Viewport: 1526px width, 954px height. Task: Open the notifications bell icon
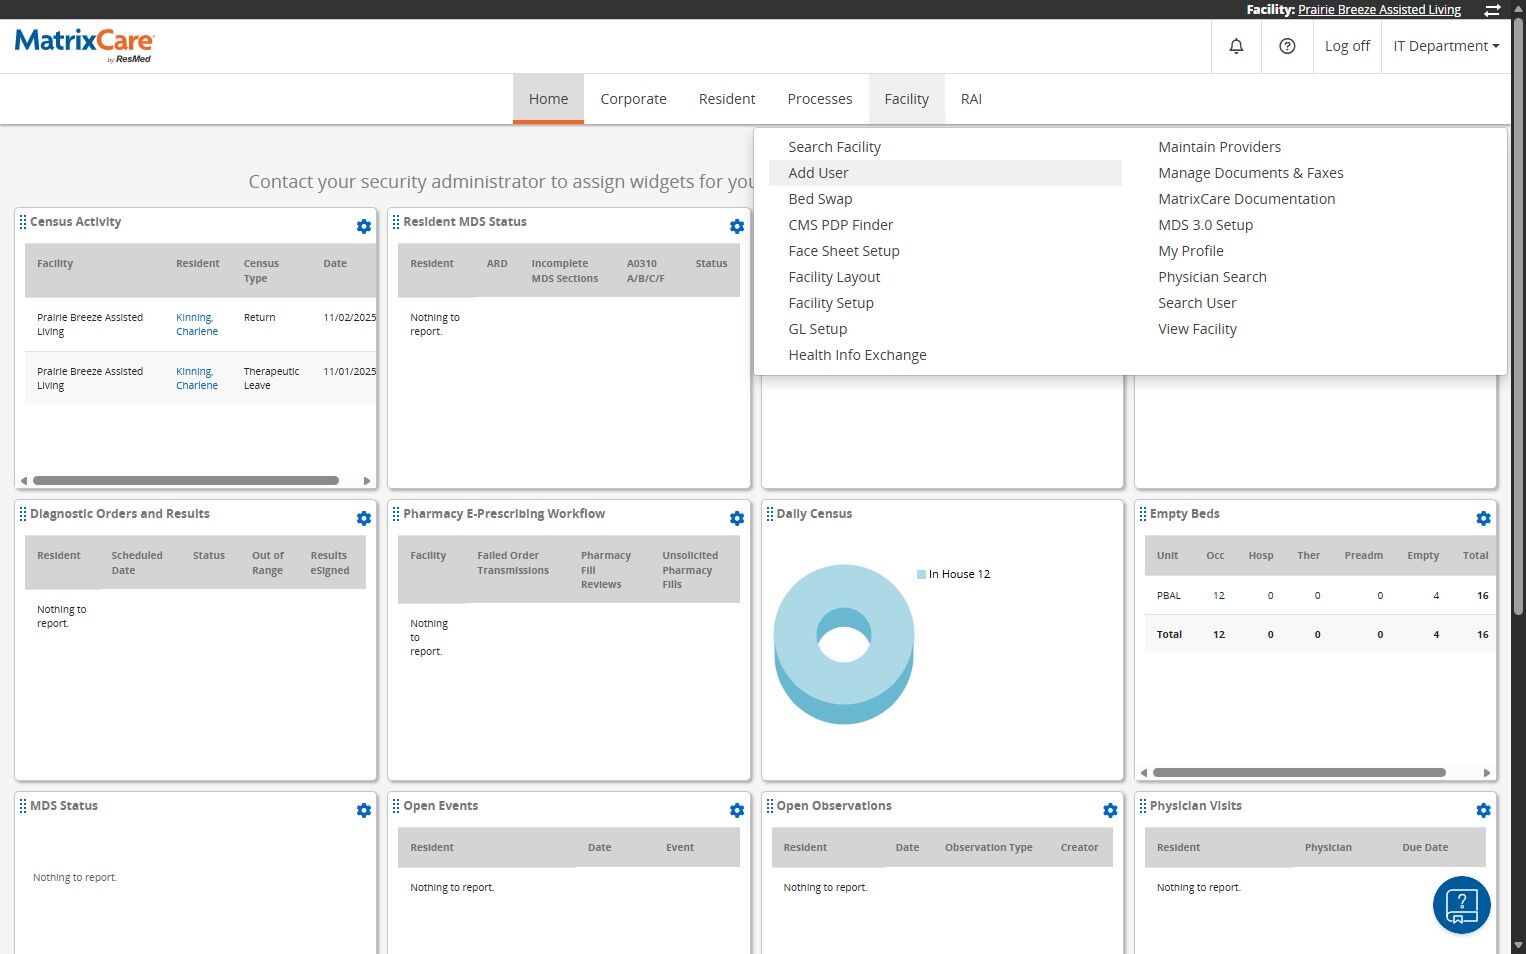point(1236,46)
